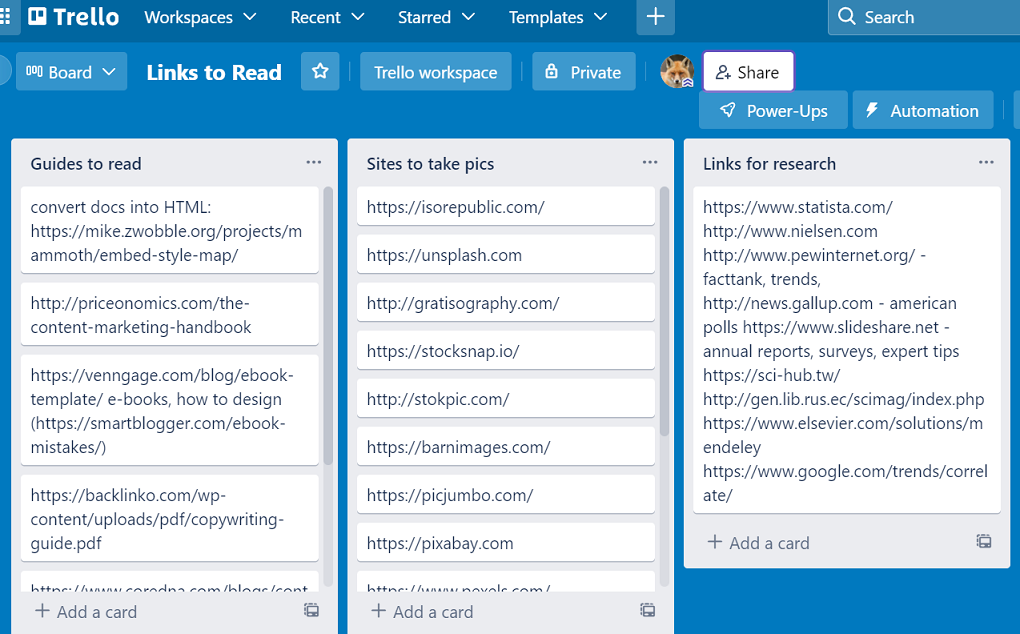Open Power-Ups
This screenshot has width=1020, height=634.
tap(773, 111)
